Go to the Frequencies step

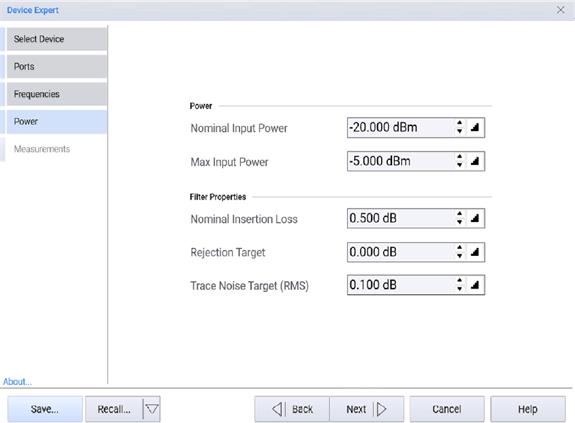point(57,94)
